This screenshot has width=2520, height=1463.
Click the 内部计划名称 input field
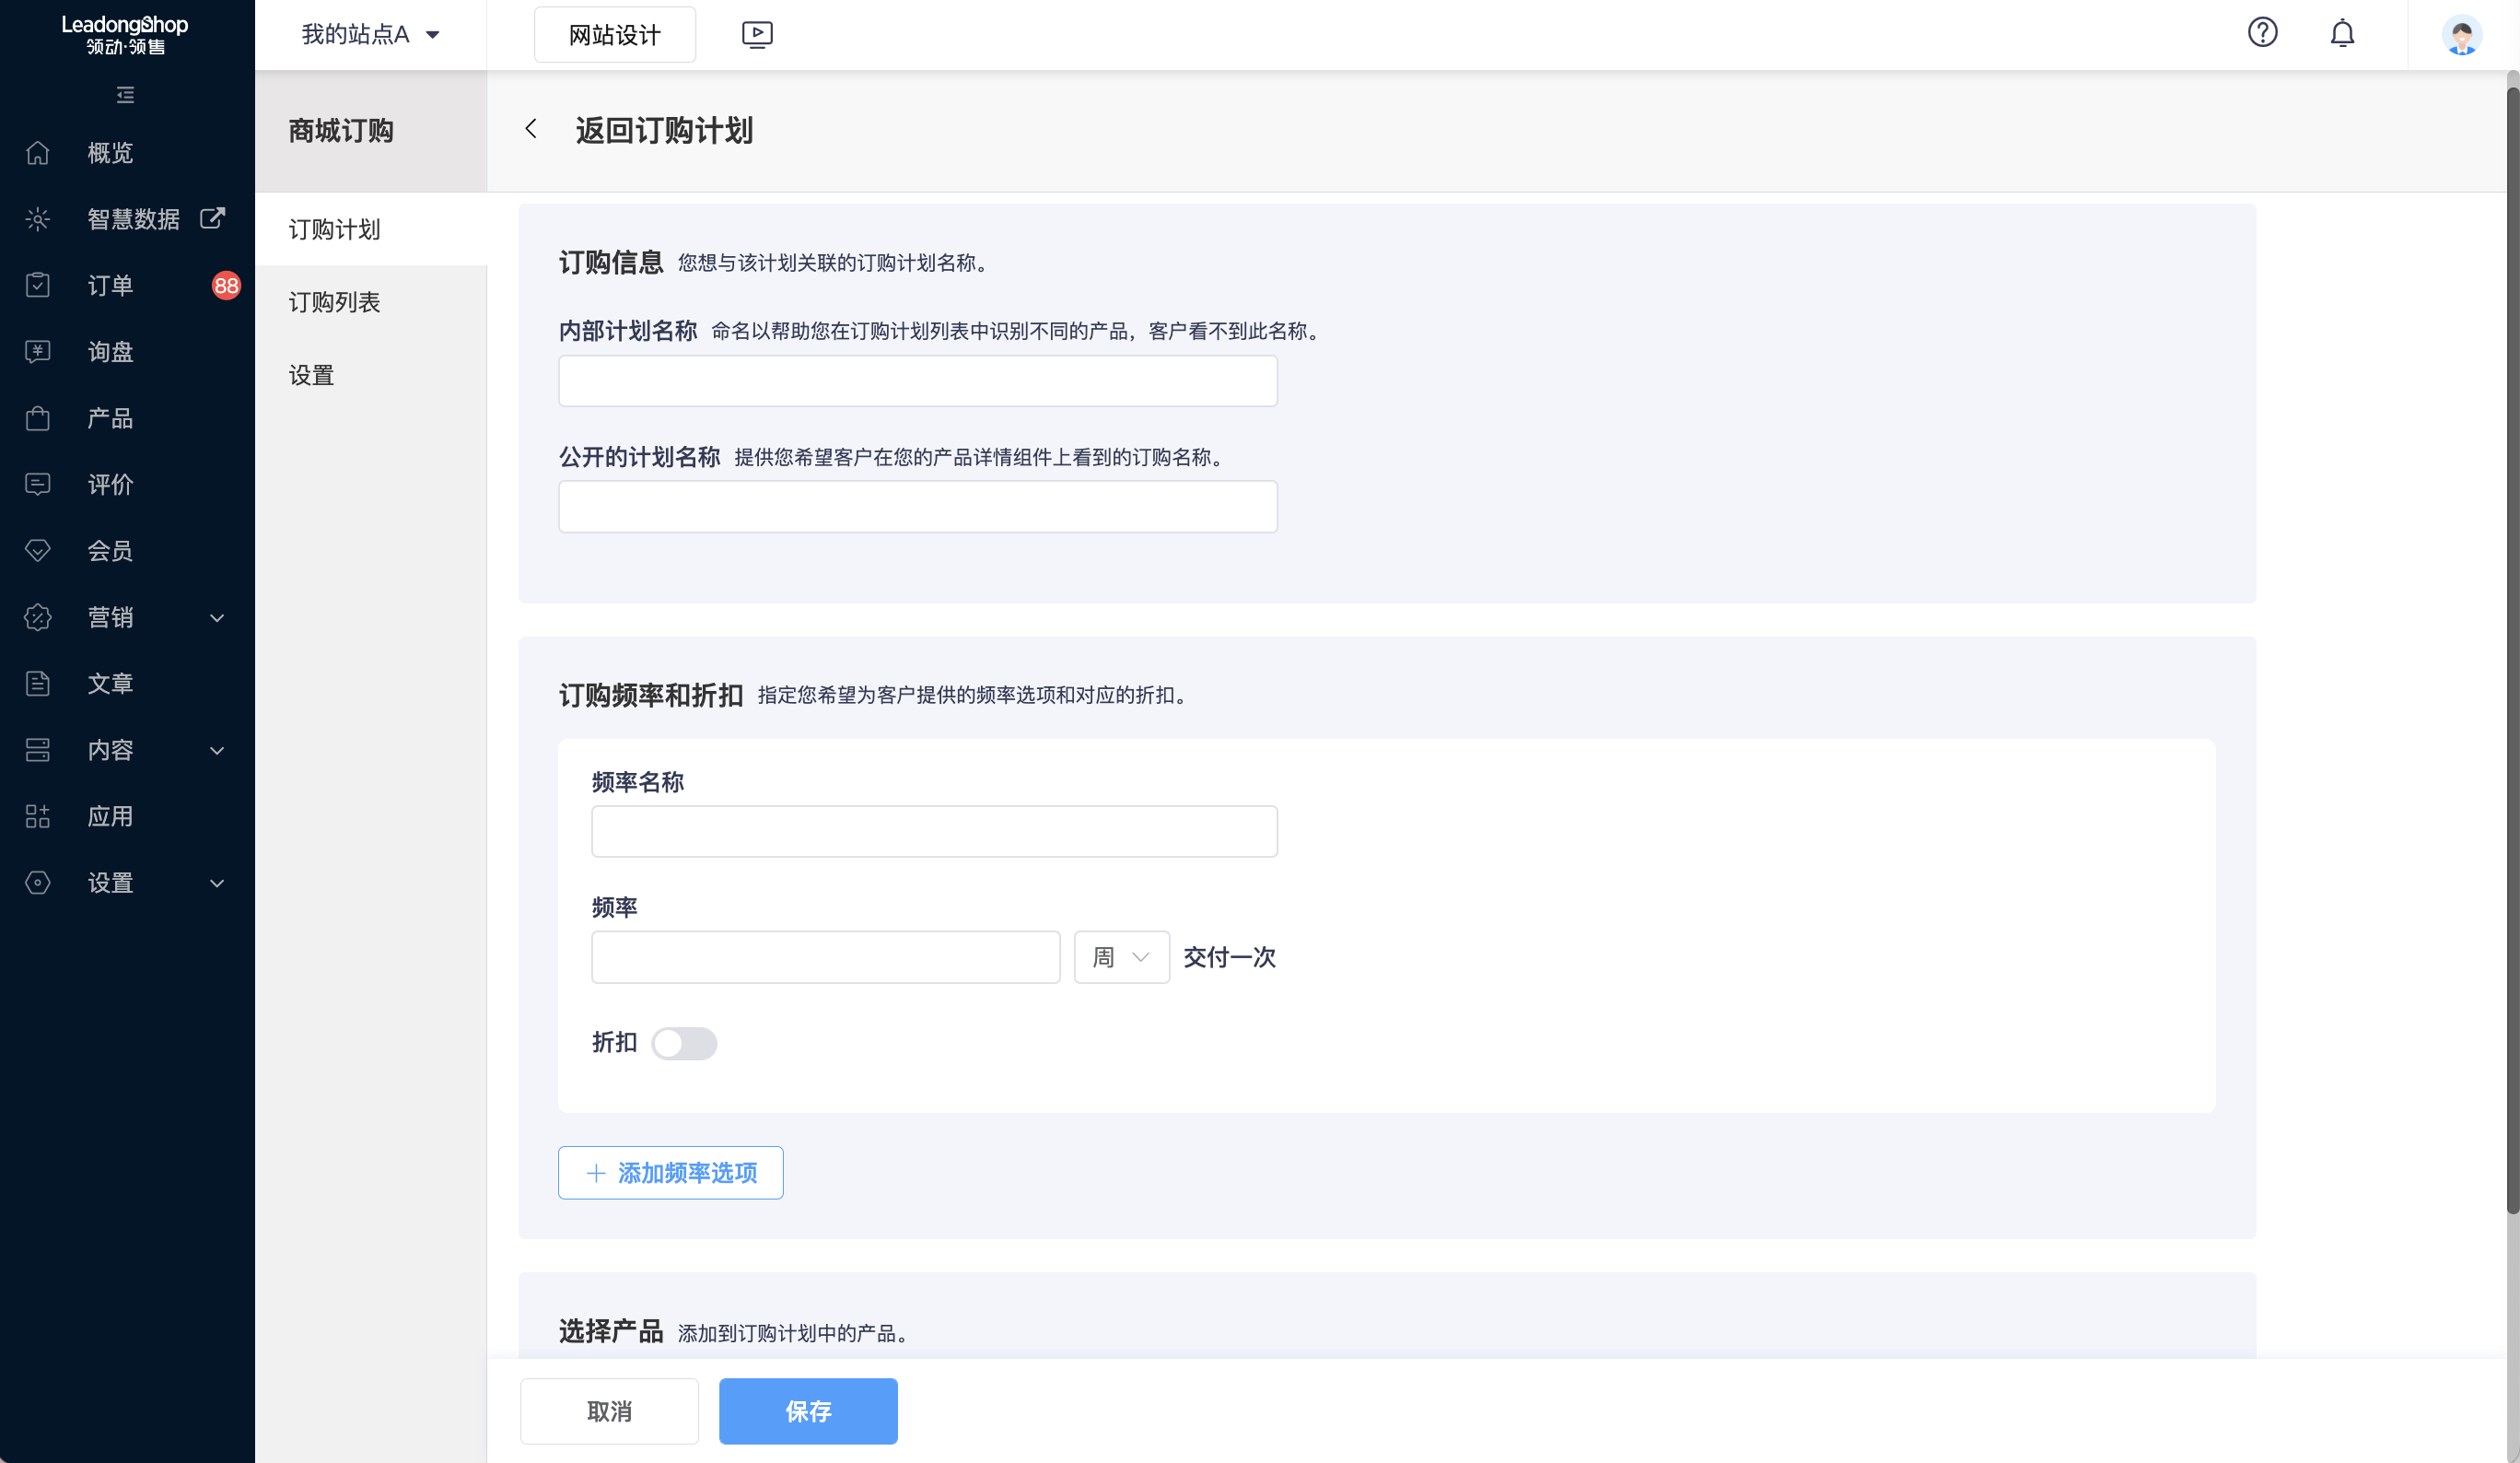tap(917, 380)
